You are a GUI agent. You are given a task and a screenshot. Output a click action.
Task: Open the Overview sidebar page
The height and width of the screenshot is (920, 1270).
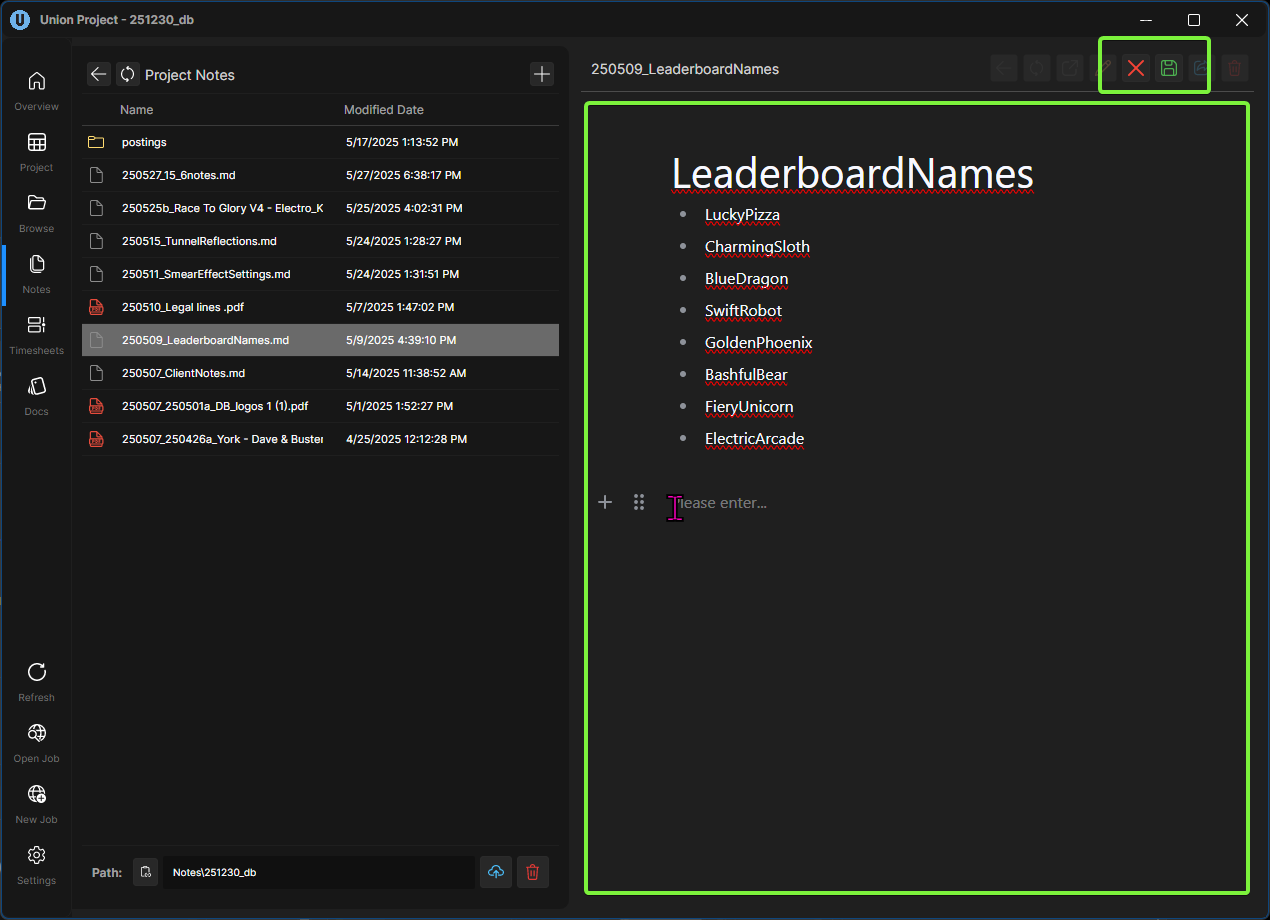coord(36,90)
